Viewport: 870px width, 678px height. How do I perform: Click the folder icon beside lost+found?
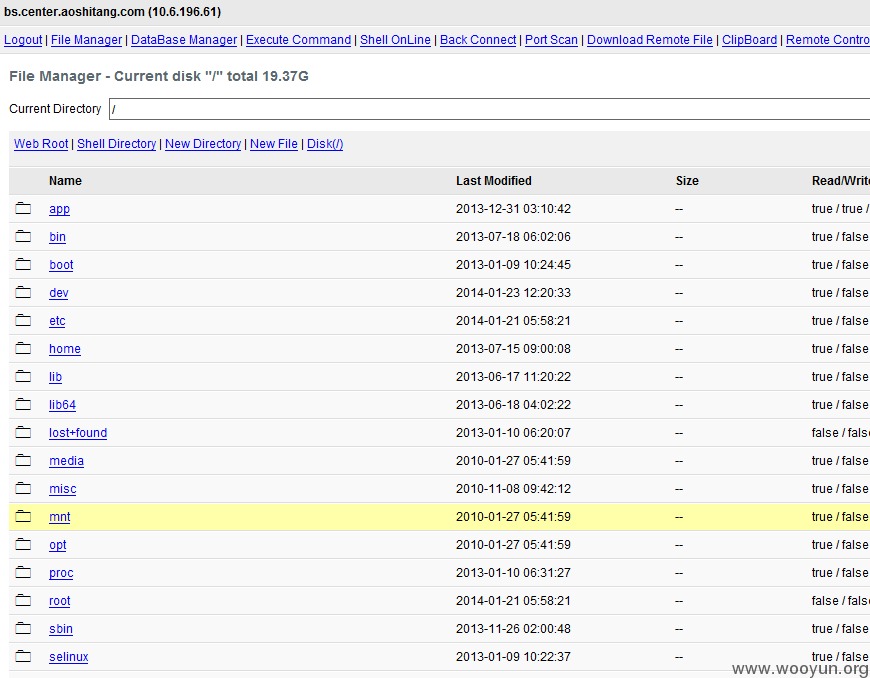23,432
